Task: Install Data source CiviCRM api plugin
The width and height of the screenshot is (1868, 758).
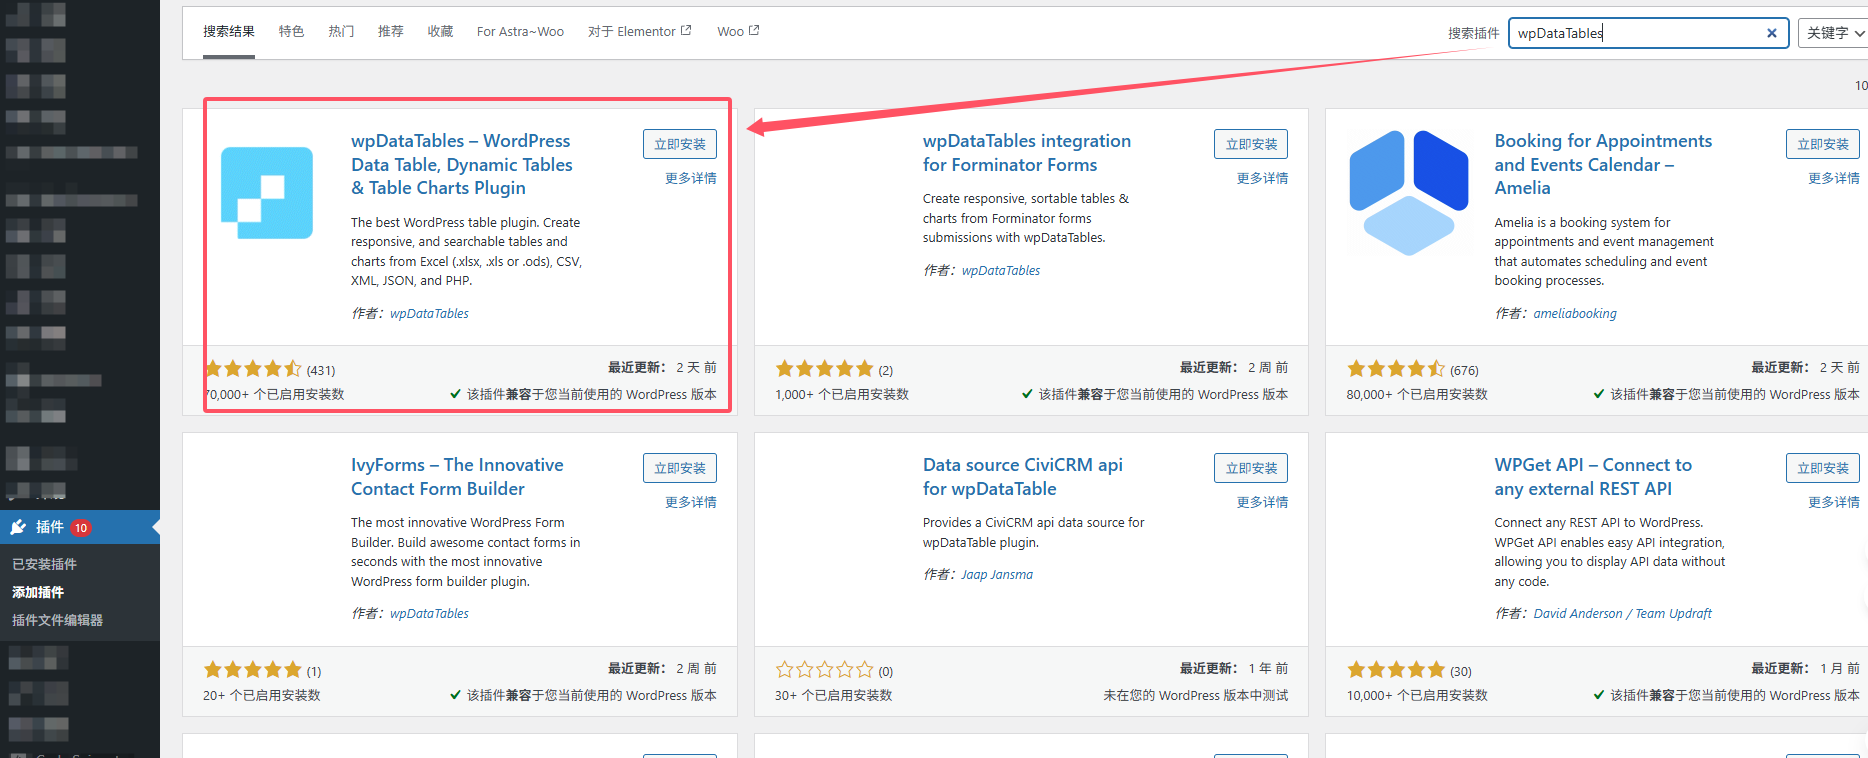Action: click(x=1251, y=468)
